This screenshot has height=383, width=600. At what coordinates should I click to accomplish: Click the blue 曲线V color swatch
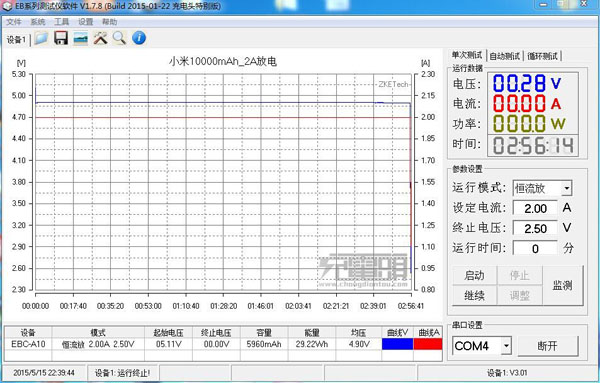point(397,344)
